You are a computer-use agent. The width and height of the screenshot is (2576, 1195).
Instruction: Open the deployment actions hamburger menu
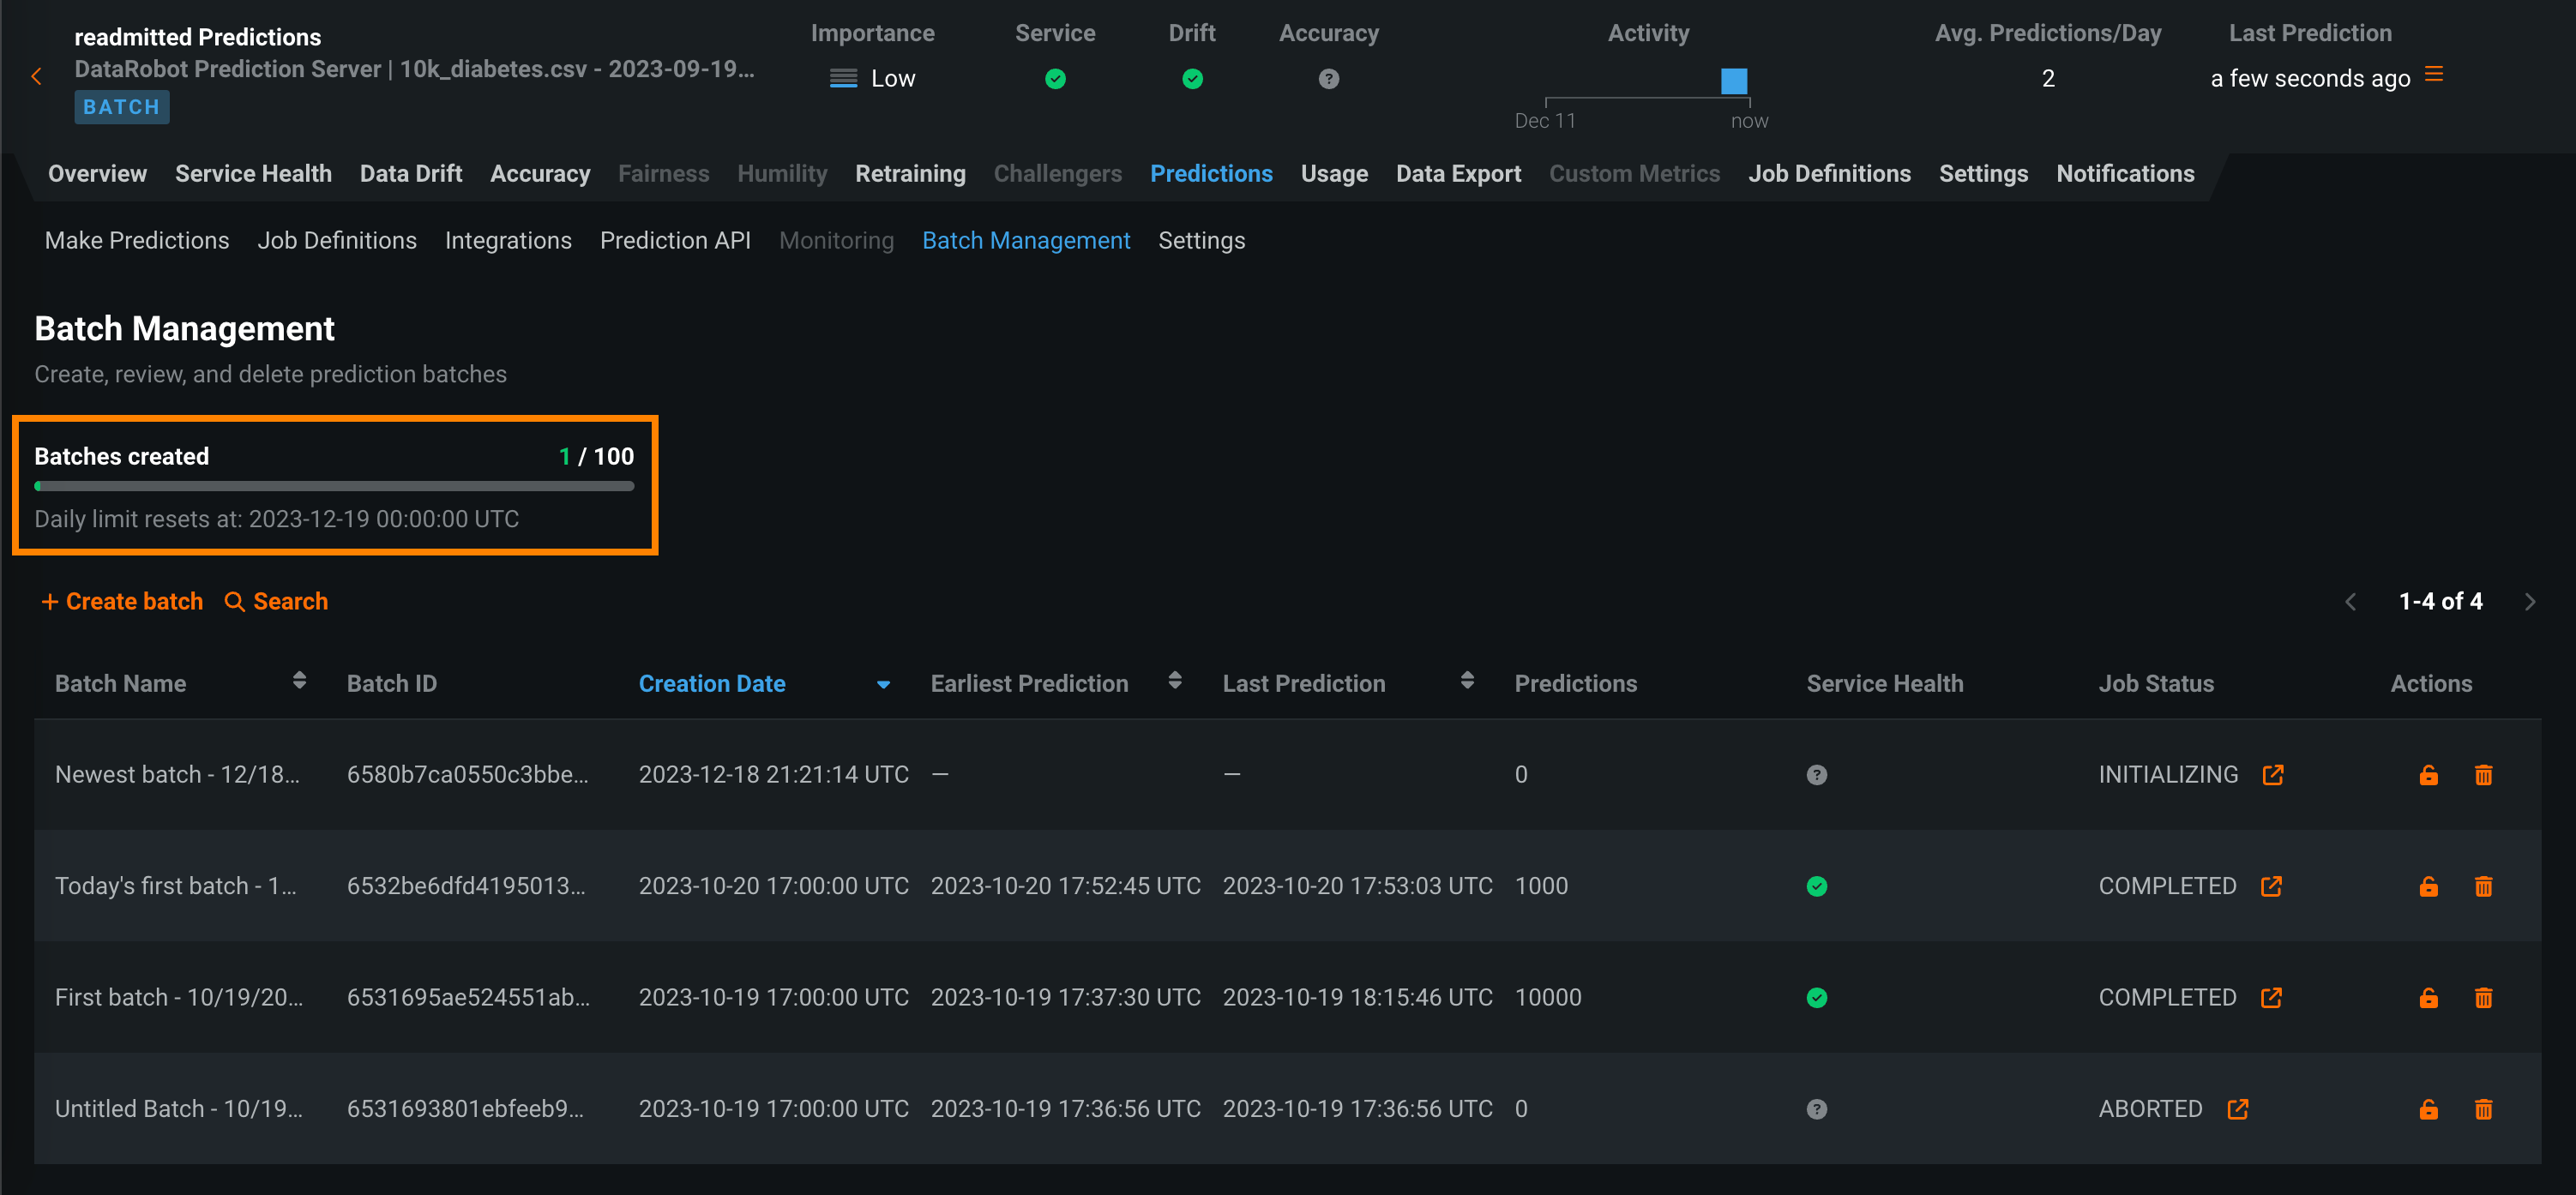pos(2434,75)
